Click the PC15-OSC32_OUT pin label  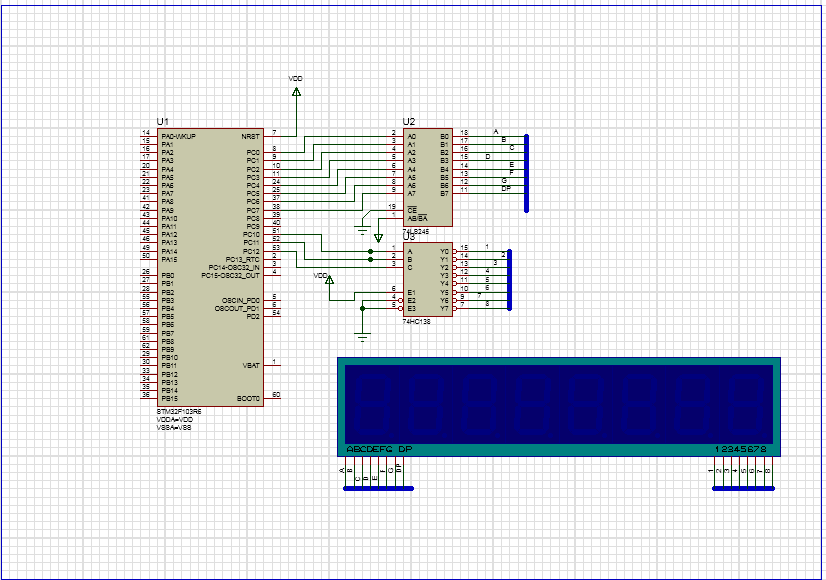[231, 276]
